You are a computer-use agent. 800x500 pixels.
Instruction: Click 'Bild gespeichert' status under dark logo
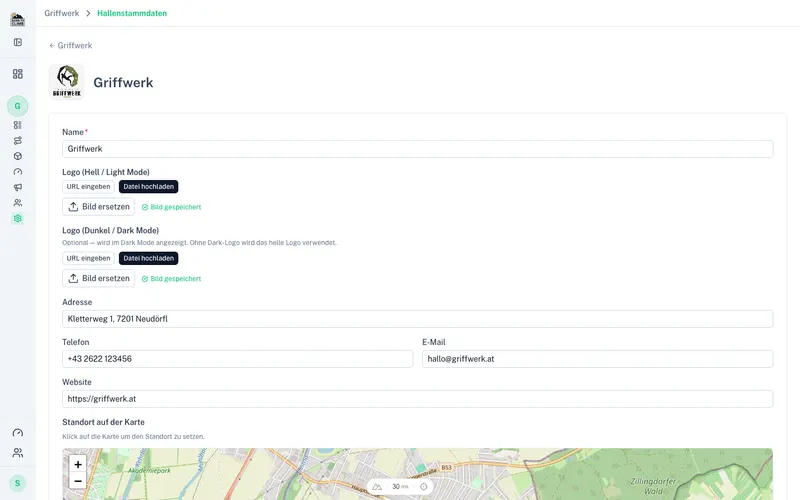(171, 279)
